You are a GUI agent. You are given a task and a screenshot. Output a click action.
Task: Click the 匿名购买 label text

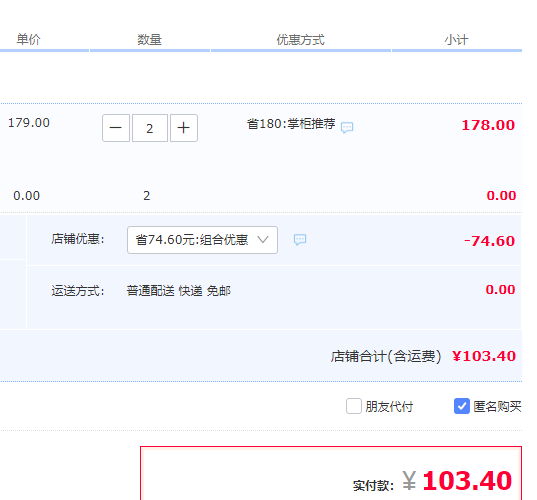click(x=497, y=407)
